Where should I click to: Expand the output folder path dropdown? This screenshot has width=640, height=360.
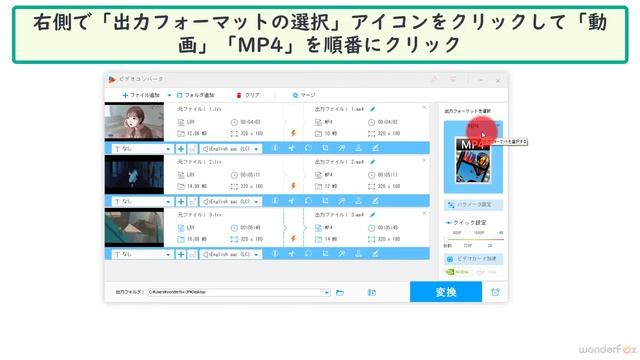click(x=327, y=292)
